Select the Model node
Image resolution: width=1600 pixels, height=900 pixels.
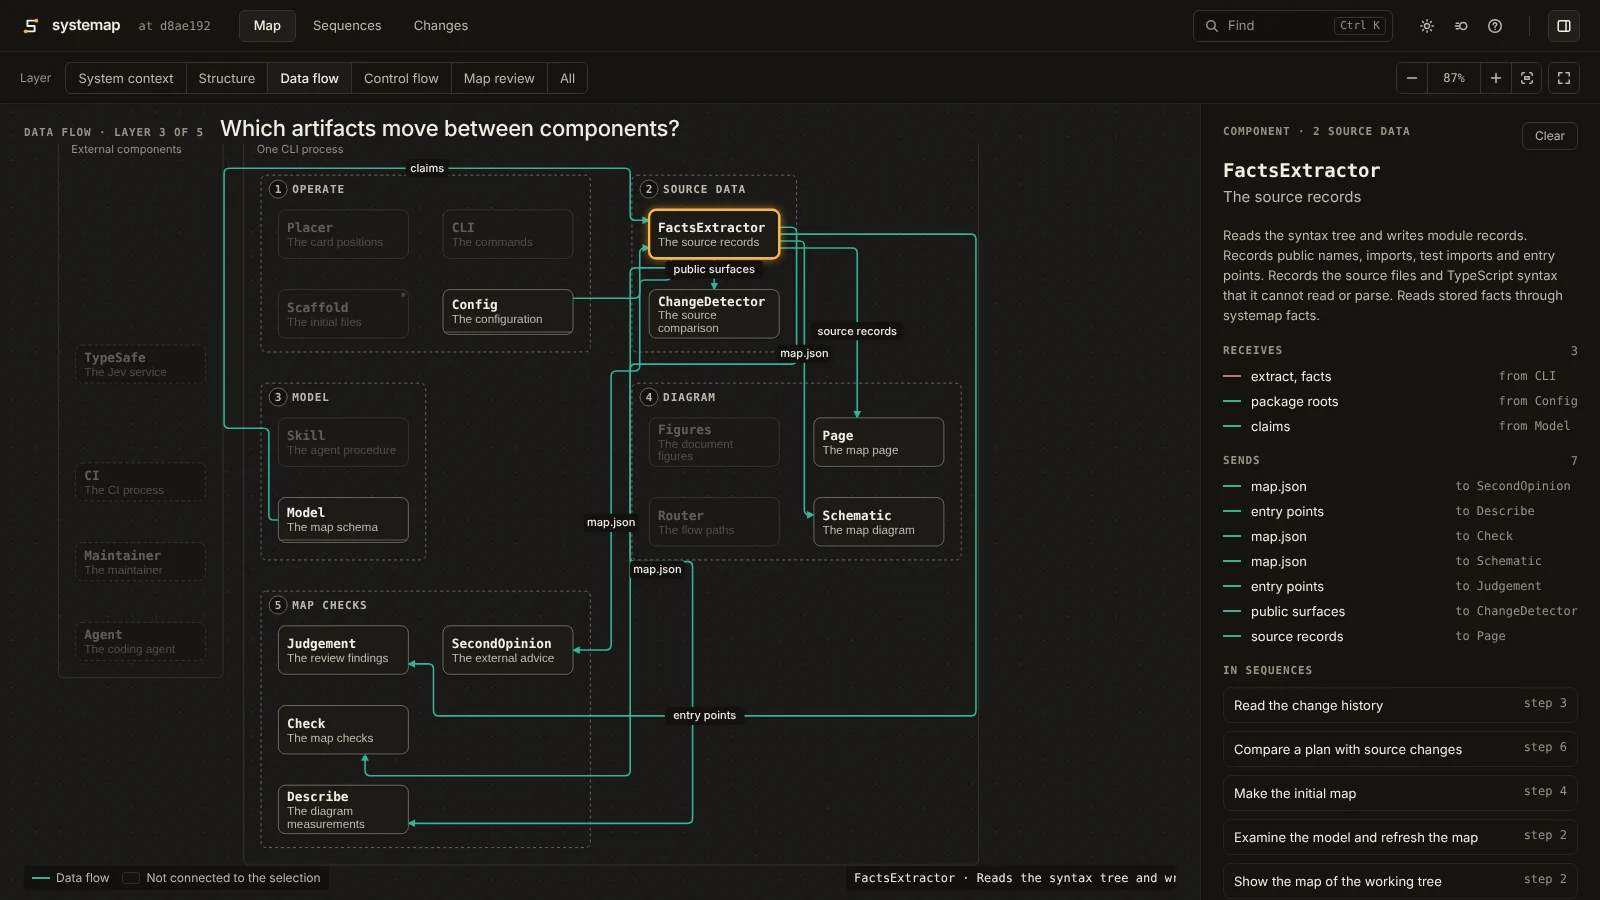click(x=343, y=519)
